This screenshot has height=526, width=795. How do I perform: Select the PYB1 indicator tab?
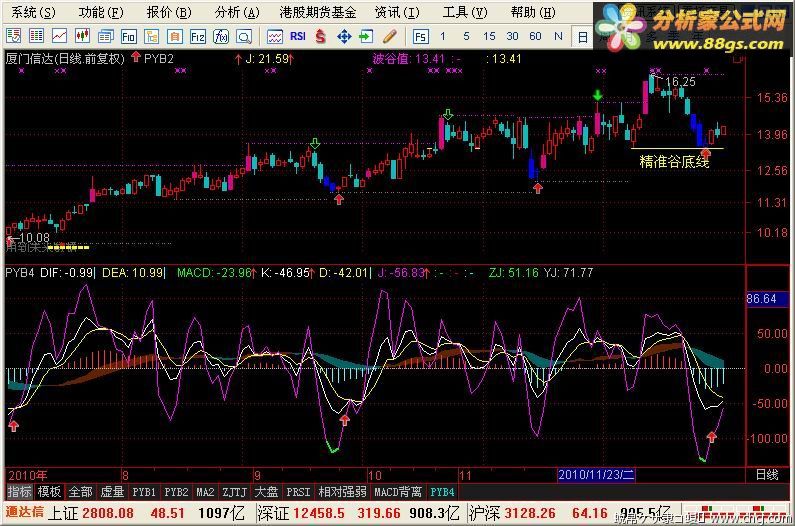[x=144, y=492]
